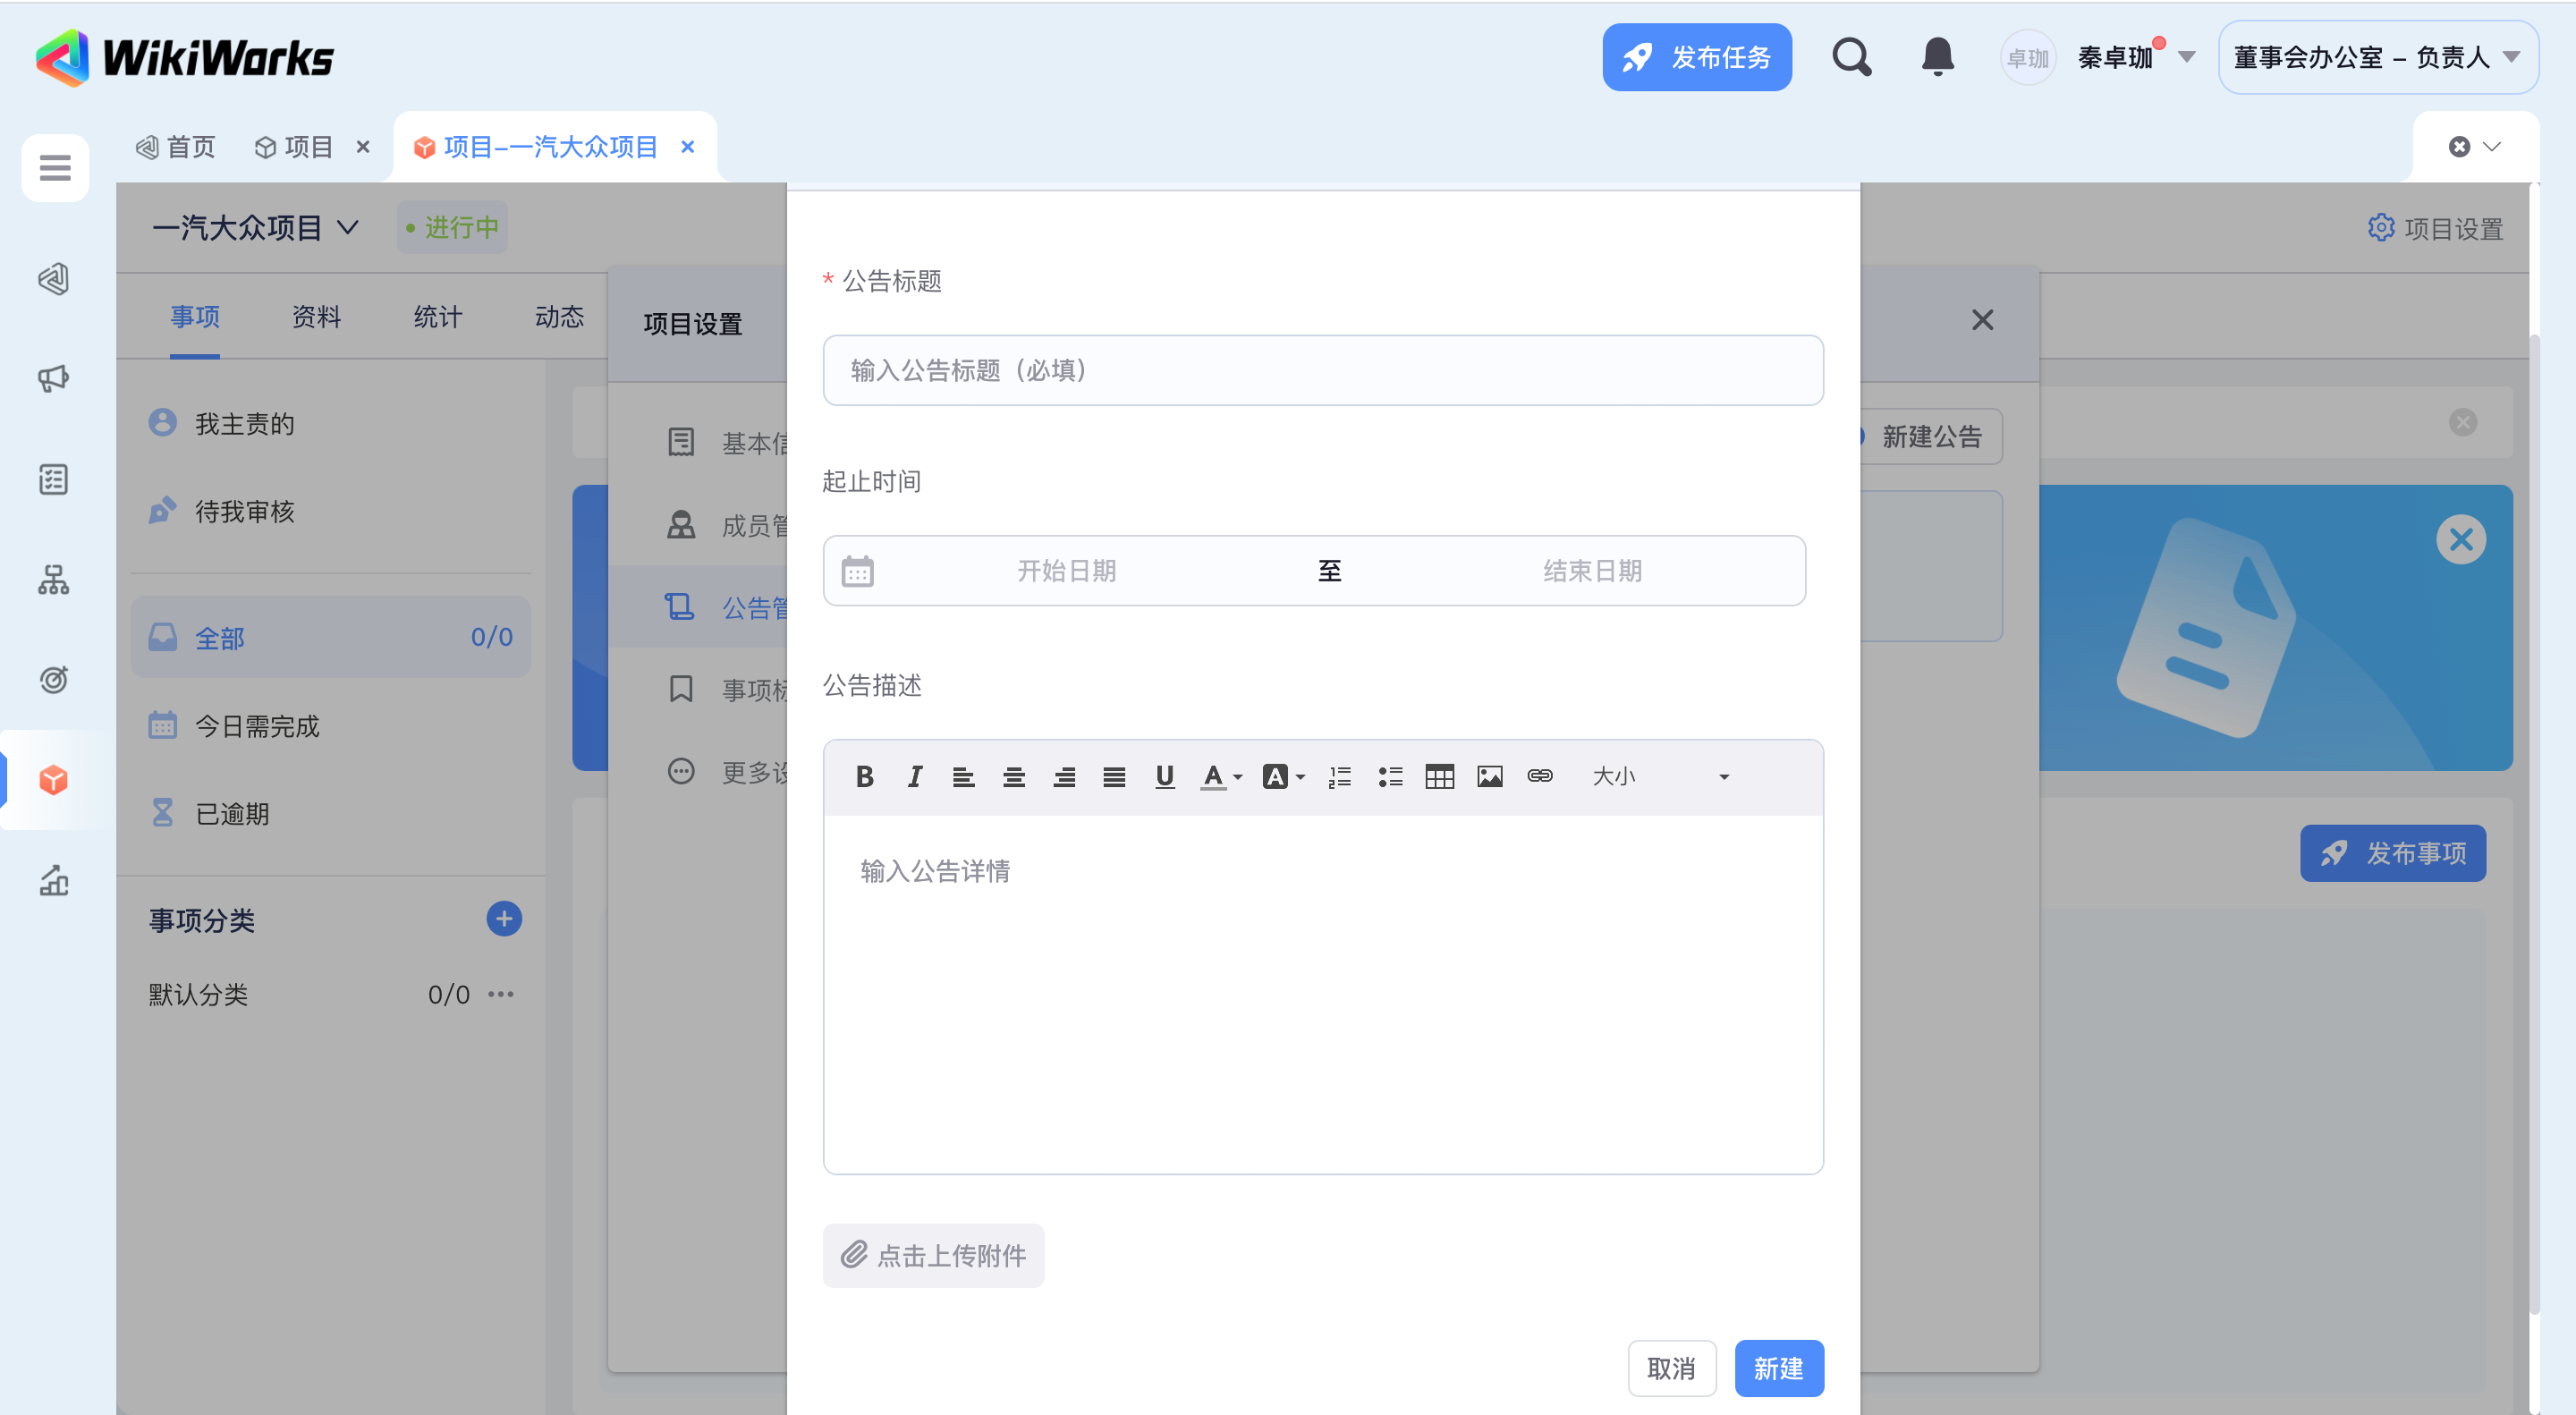The width and height of the screenshot is (2576, 1415).
Task: Open the 董事会办公室 – 负责人 role dropdown
Action: click(2377, 57)
